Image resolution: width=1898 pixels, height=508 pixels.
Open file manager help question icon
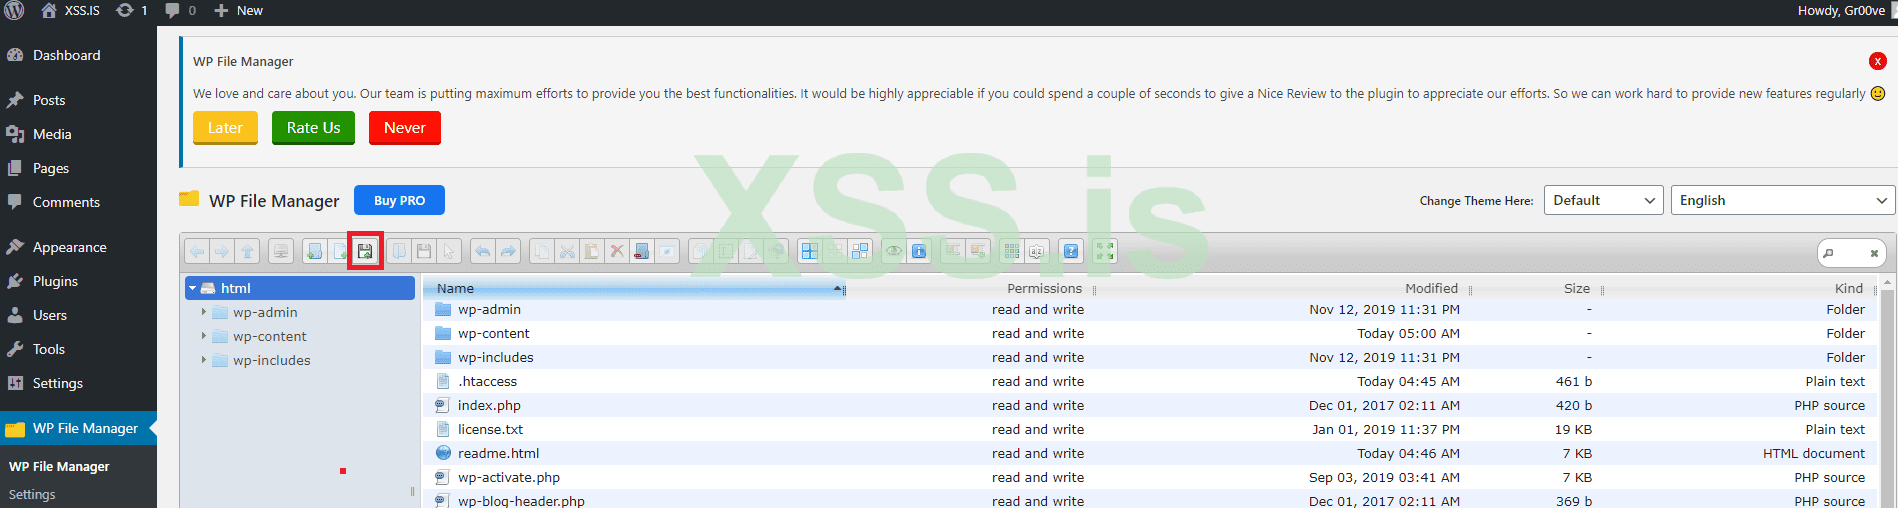(1070, 251)
